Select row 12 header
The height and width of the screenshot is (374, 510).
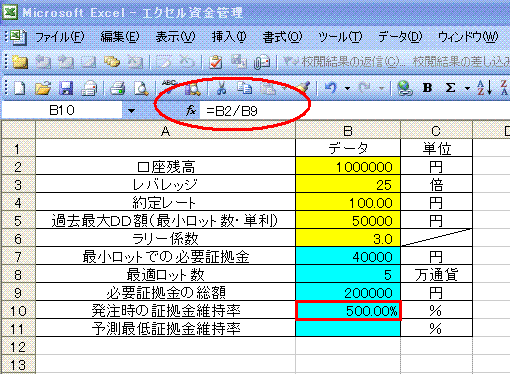tap(18, 347)
